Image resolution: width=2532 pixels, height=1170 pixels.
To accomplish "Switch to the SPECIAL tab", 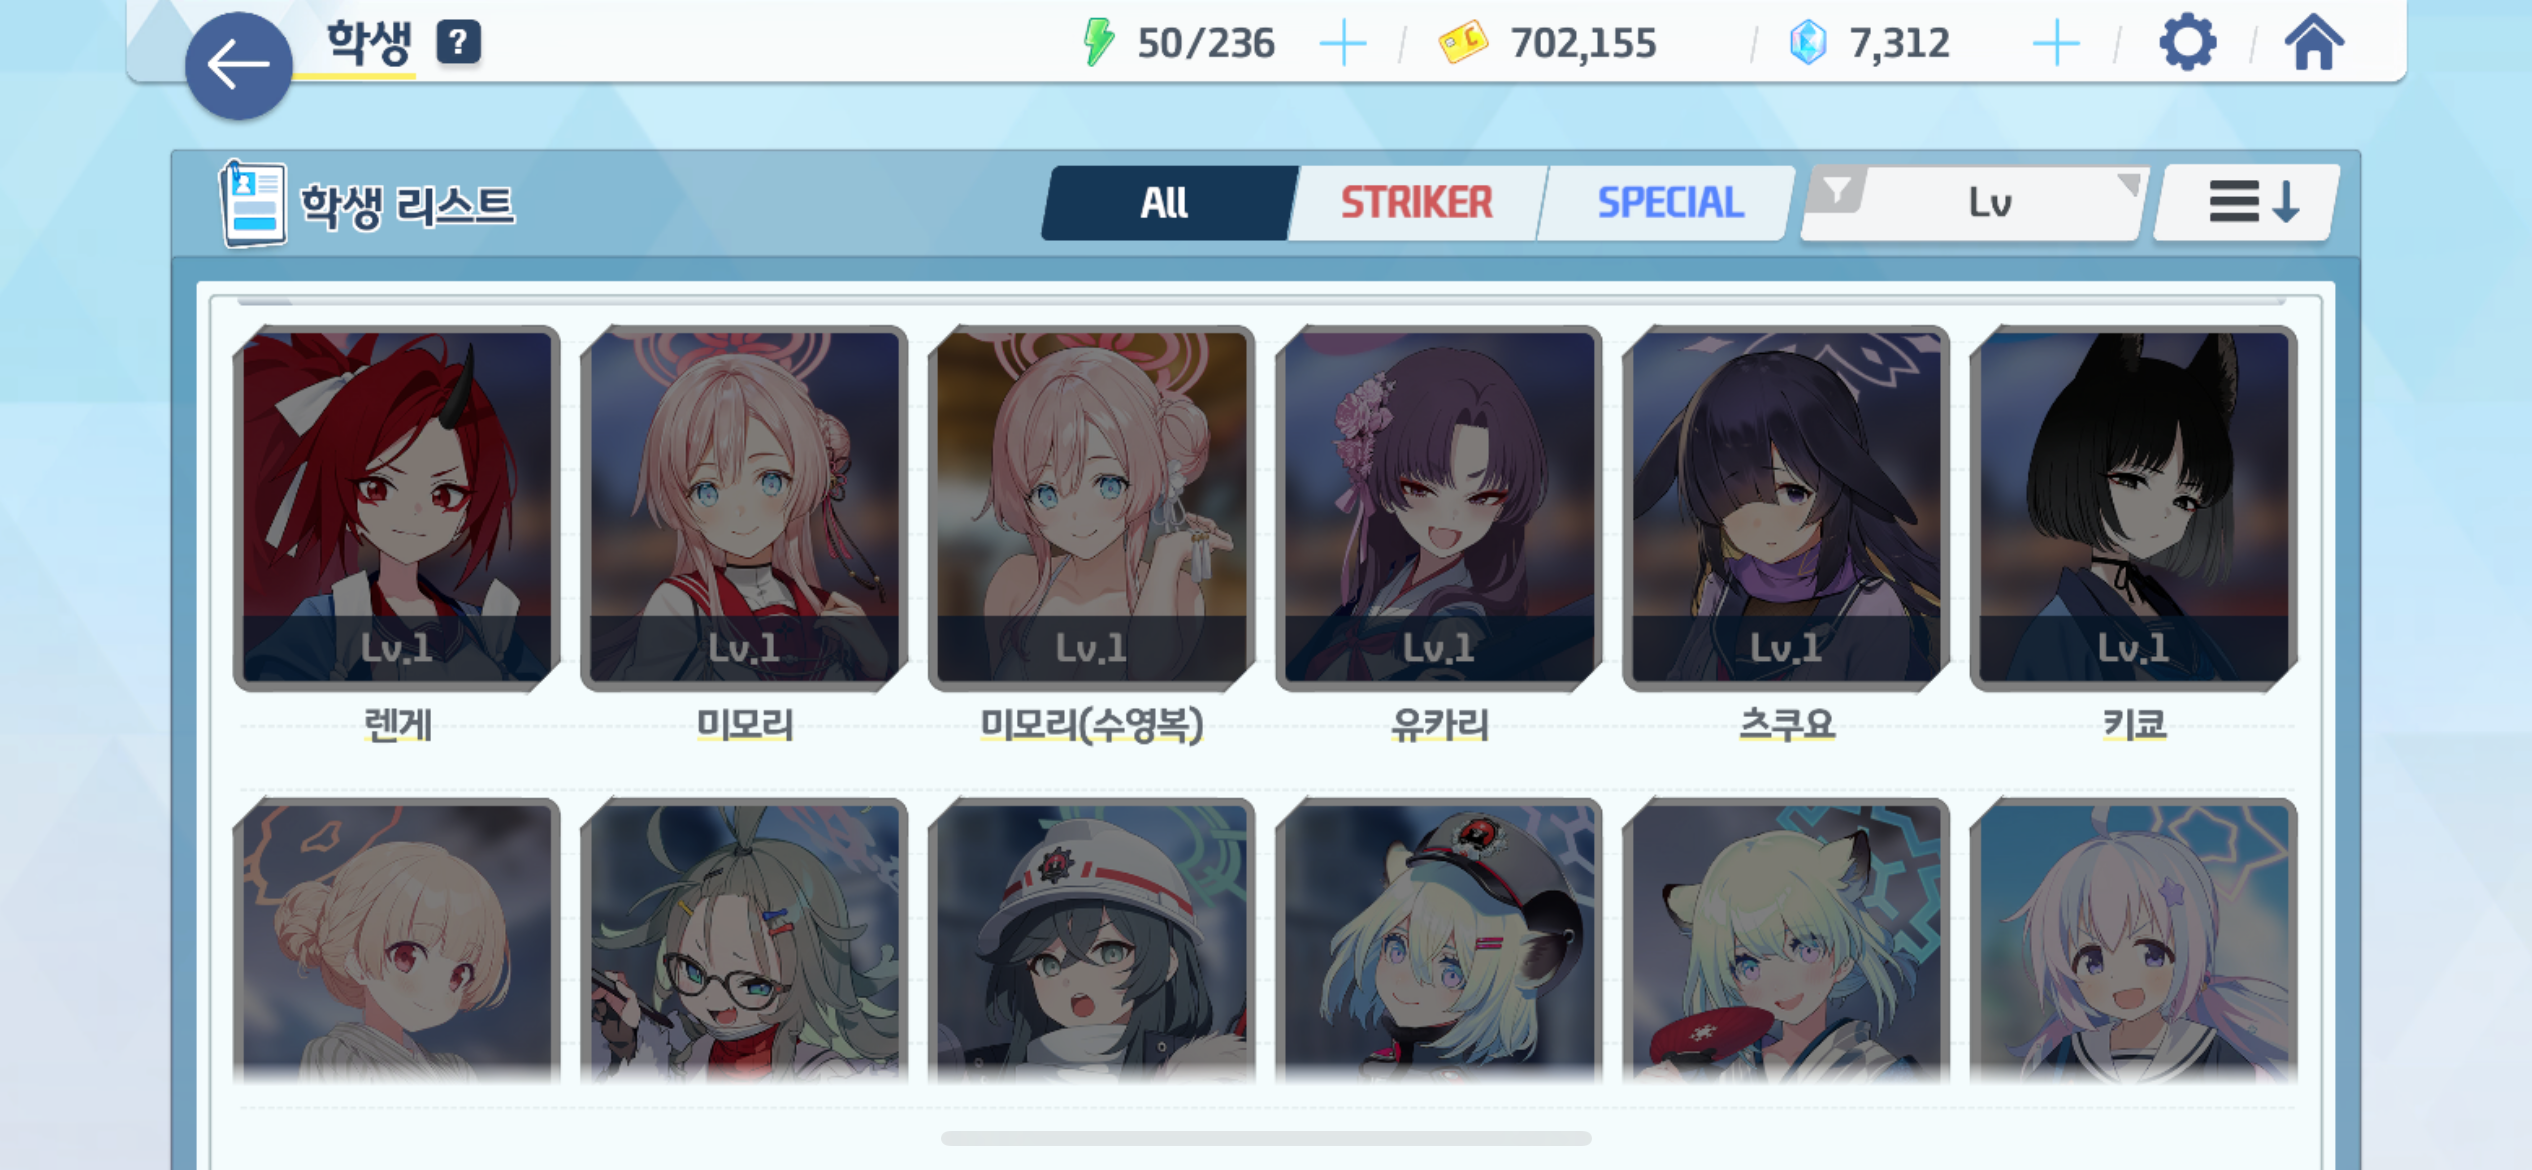I will coord(1669,203).
